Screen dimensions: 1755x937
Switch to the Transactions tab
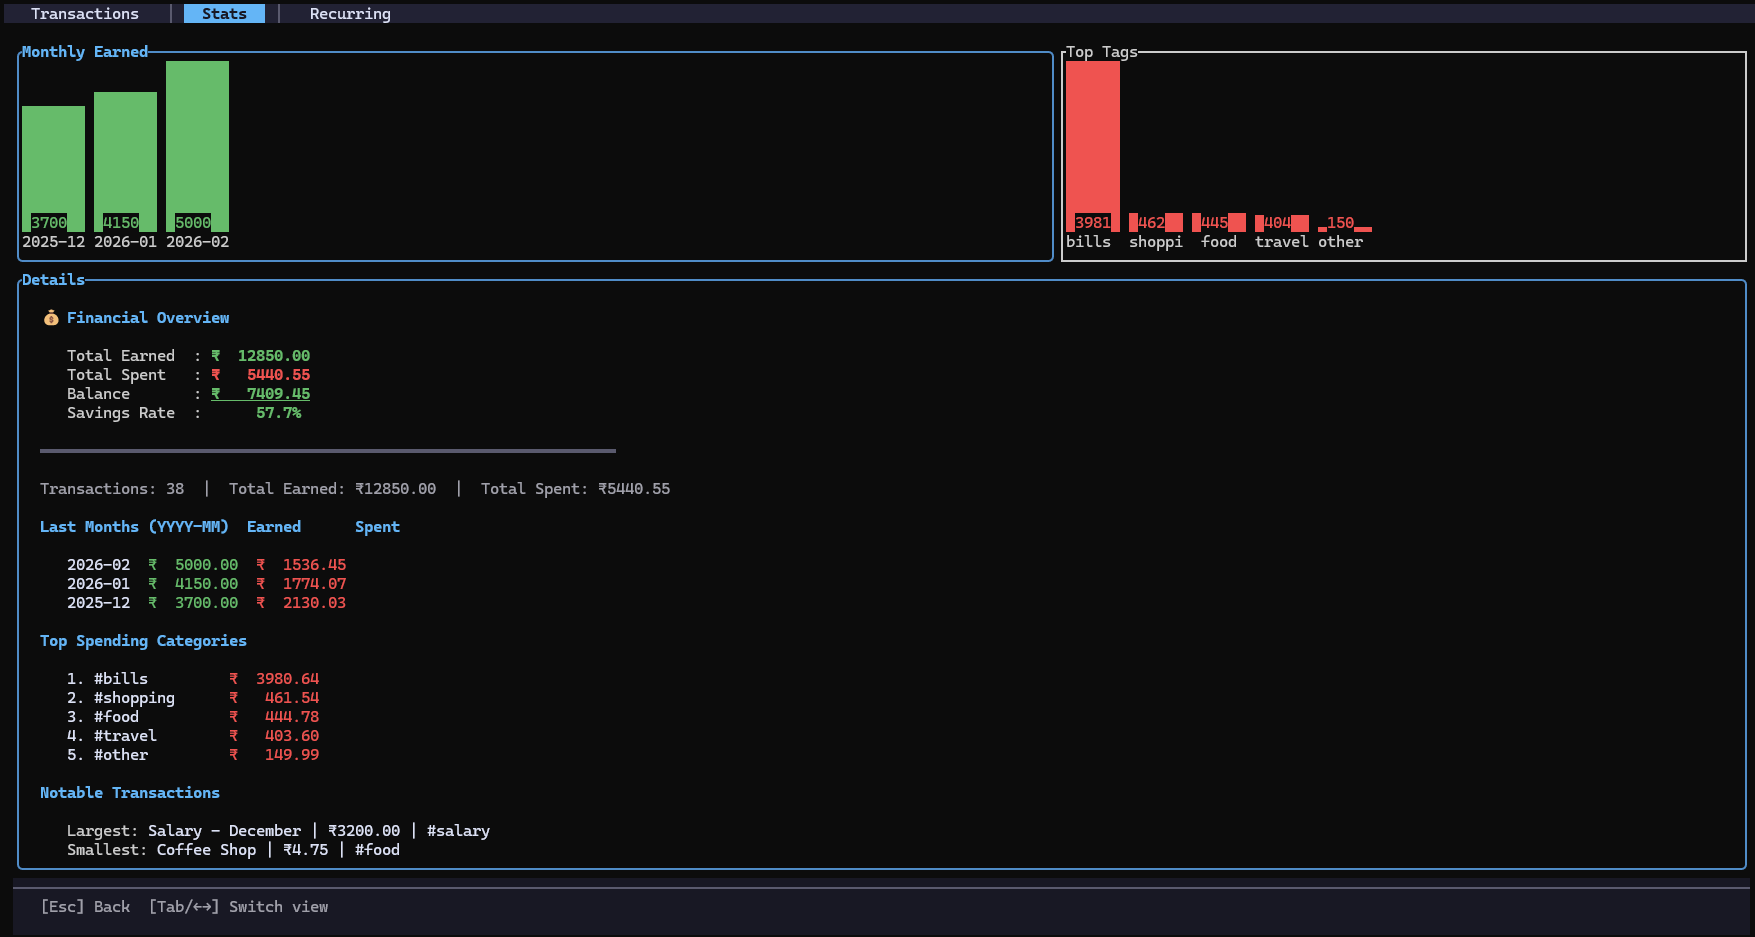(85, 14)
